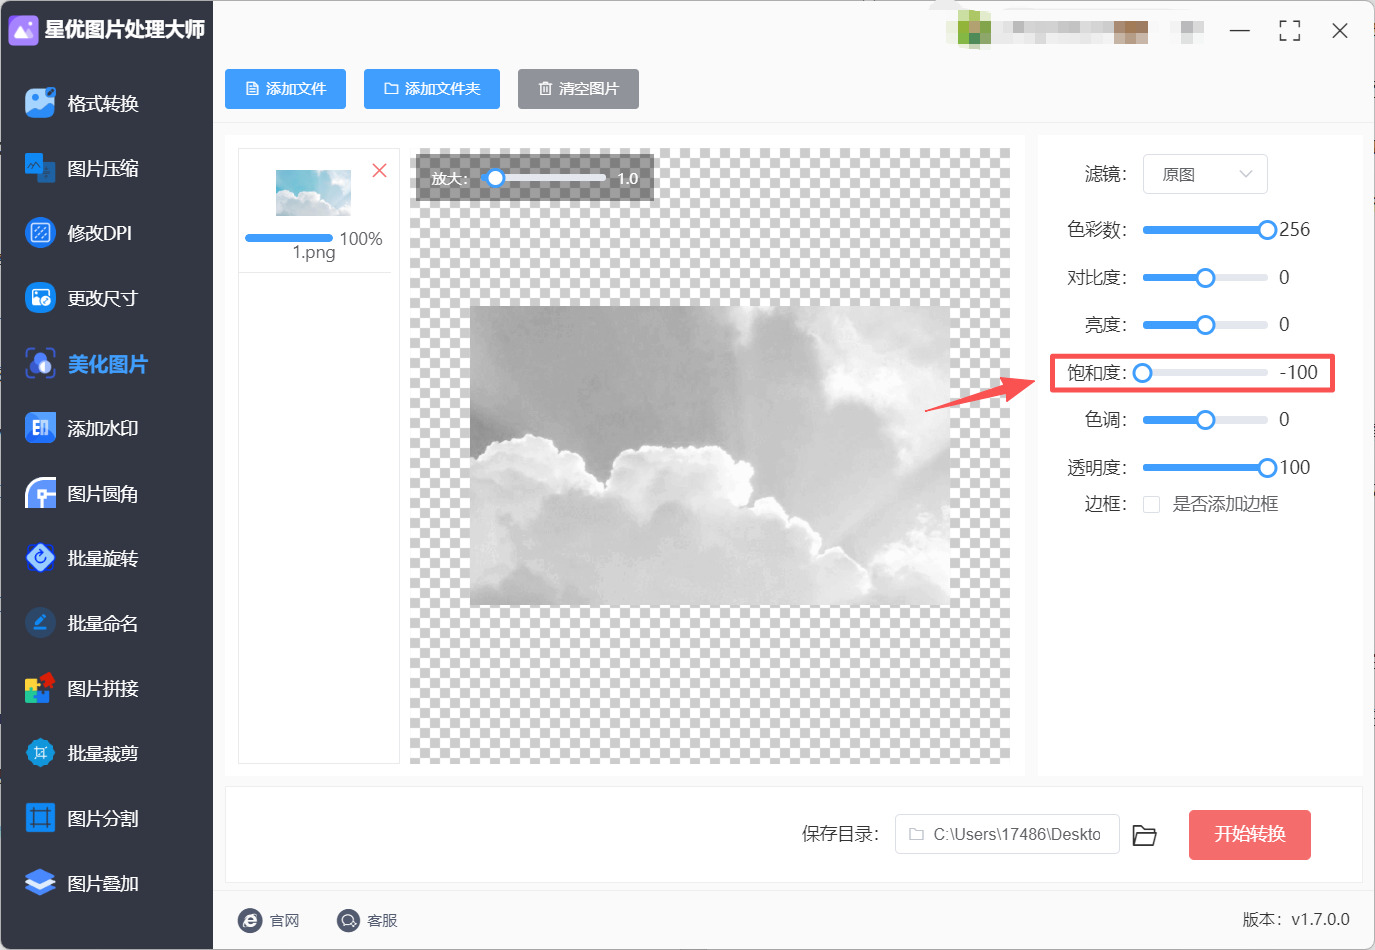Screen dimensions: 1375x950
Task: Click the 客服 support icon
Action: pyautogui.click(x=348, y=920)
